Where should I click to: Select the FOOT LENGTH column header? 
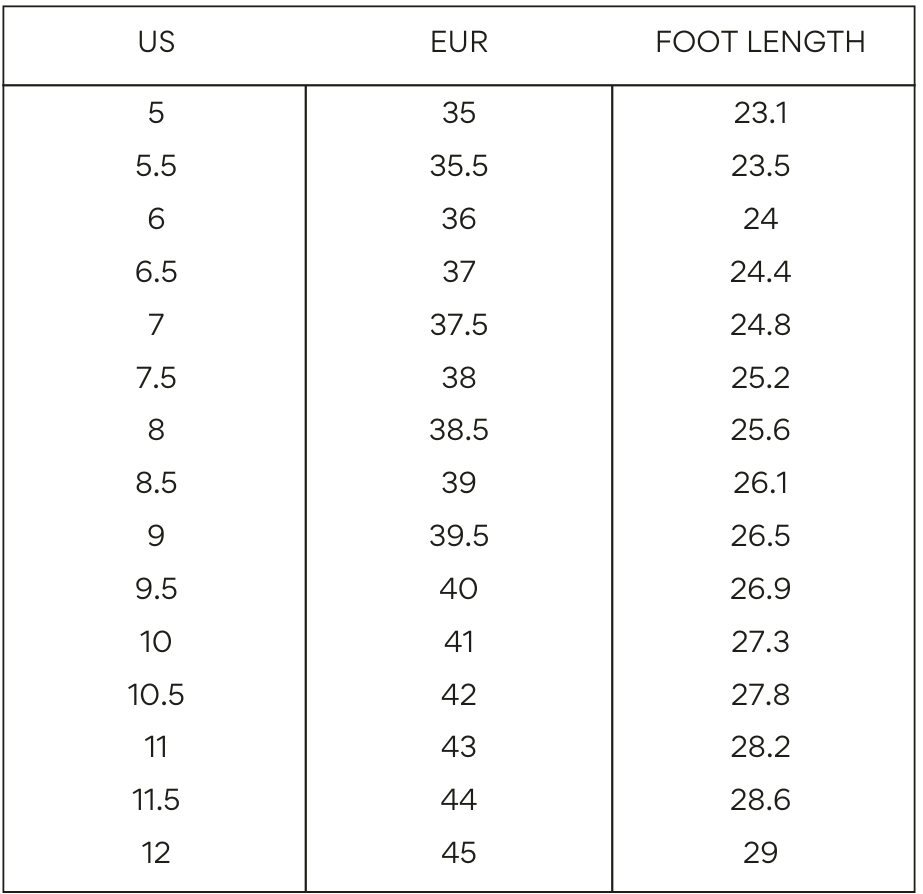760,42
